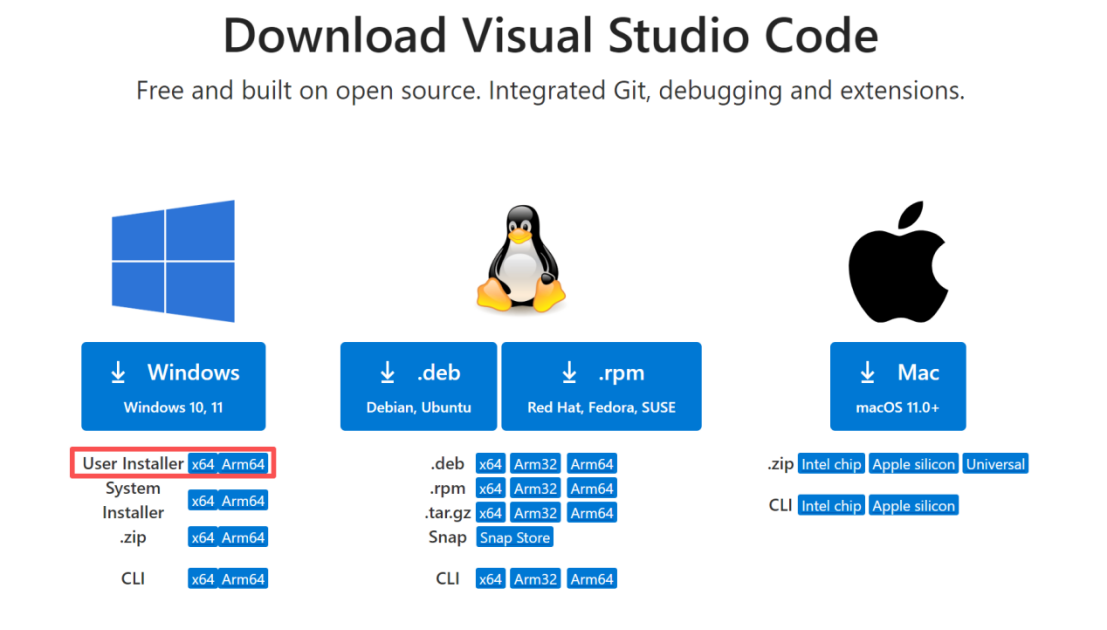Viewport: 1107px width, 630px height.
Task: Pick Linux .rpm x64 link
Action: [490, 489]
